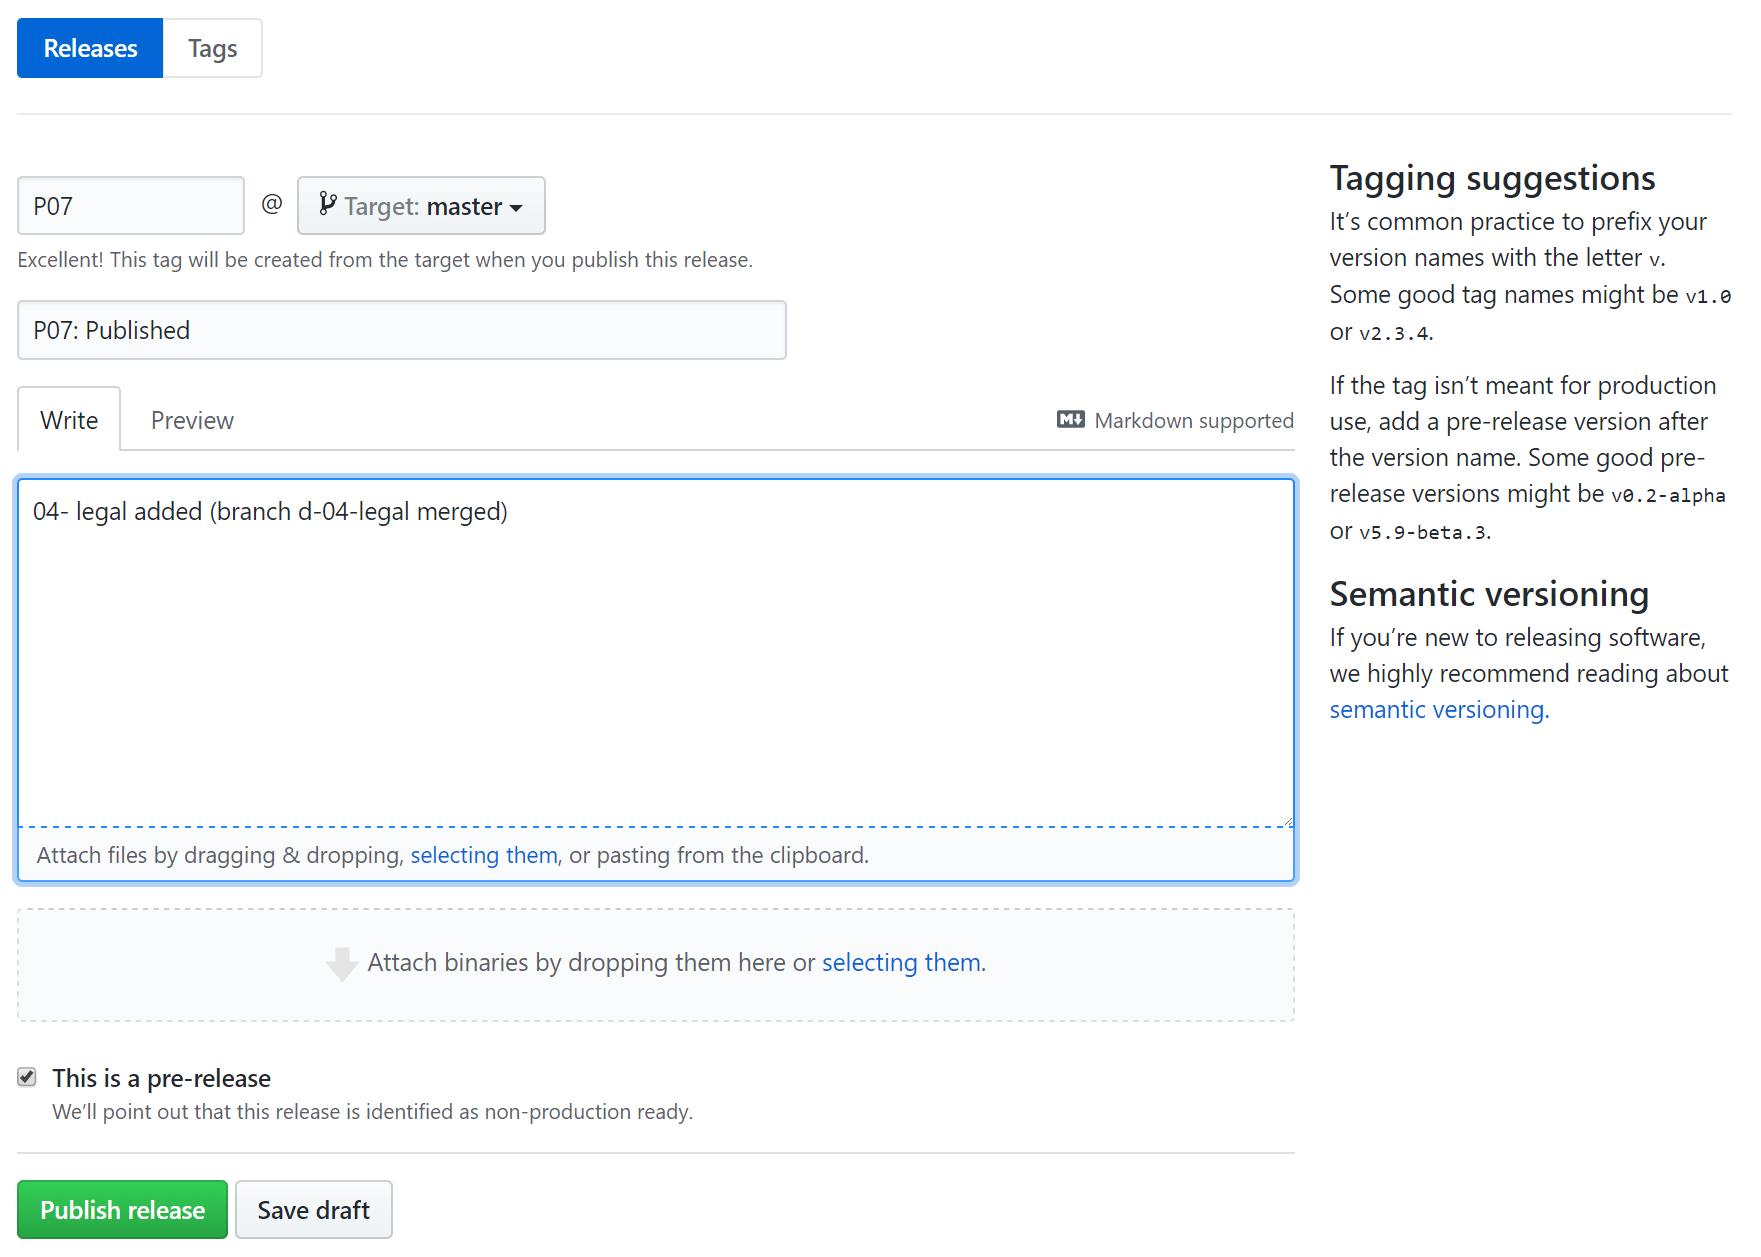Screen dimensions: 1761x1257
Task: Switch to the Preview tab
Action: pyautogui.click(x=191, y=419)
